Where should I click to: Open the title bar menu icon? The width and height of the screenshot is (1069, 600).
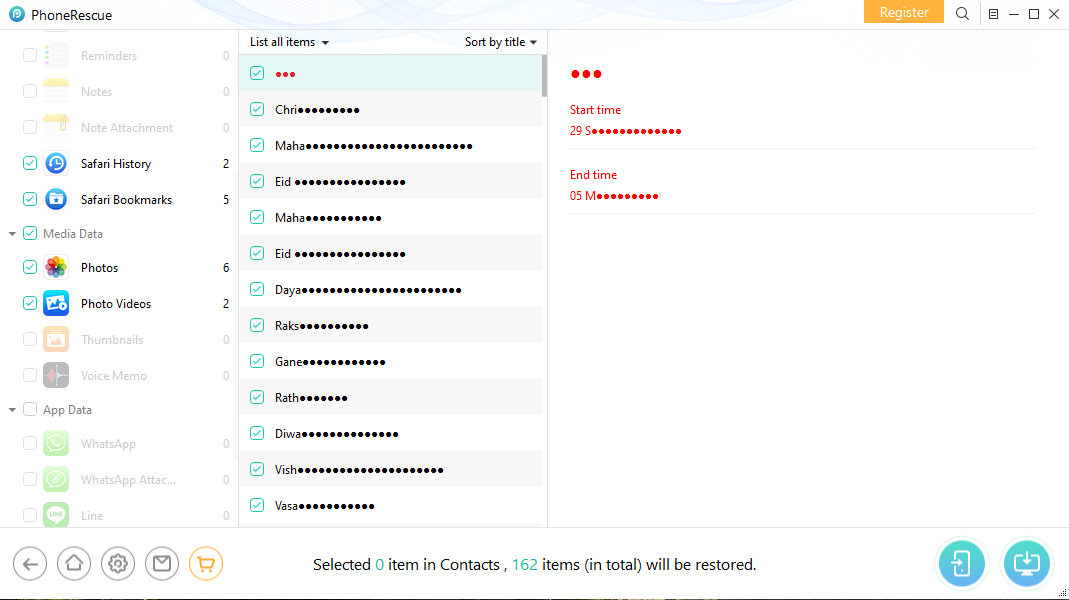click(993, 14)
